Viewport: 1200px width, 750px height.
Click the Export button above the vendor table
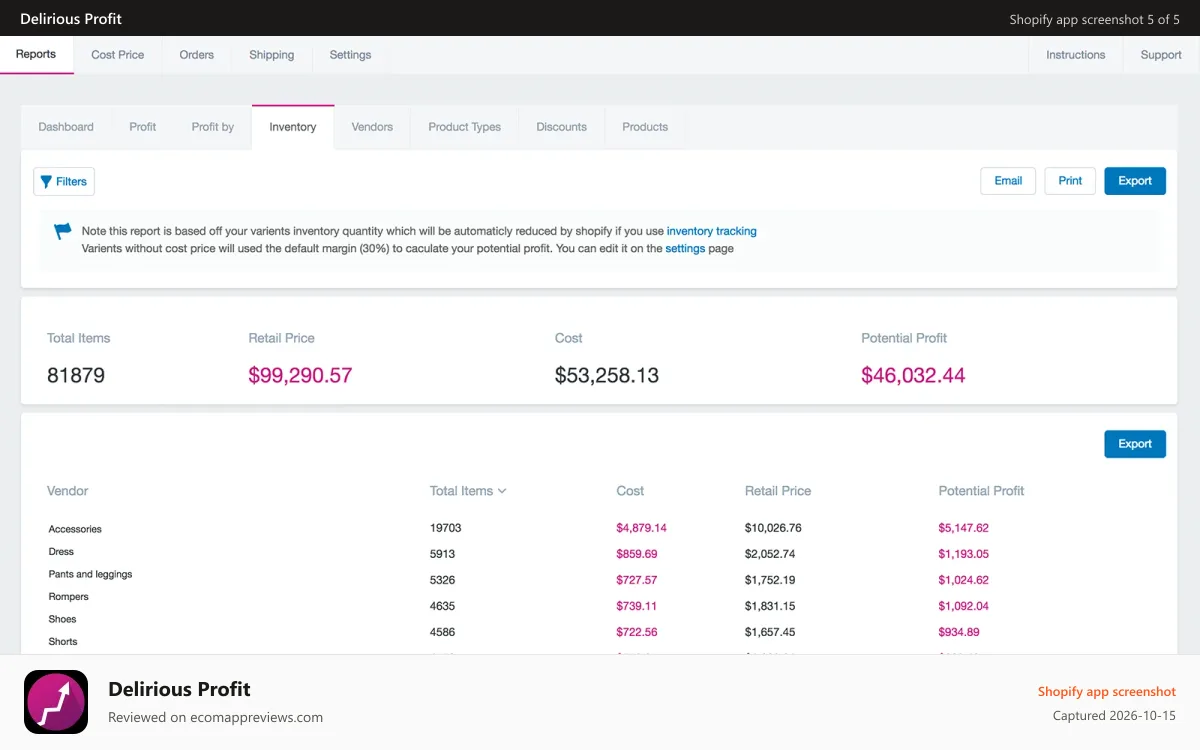[1135, 444]
